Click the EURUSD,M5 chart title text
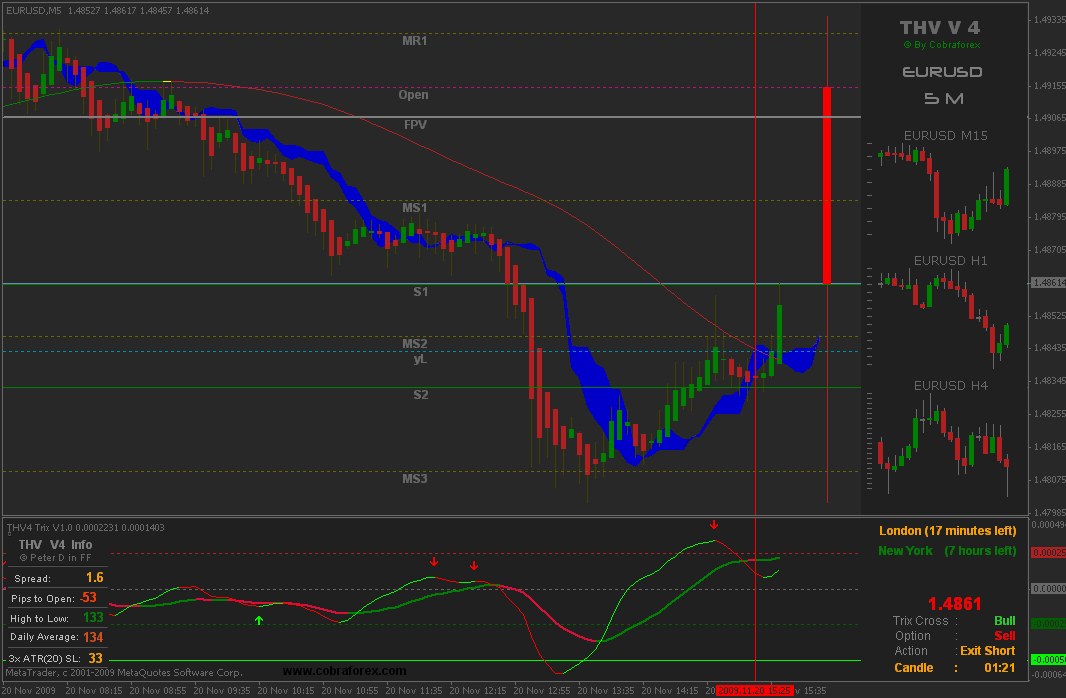Image resolution: width=1066 pixels, height=698 pixels. (x=33, y=11)
